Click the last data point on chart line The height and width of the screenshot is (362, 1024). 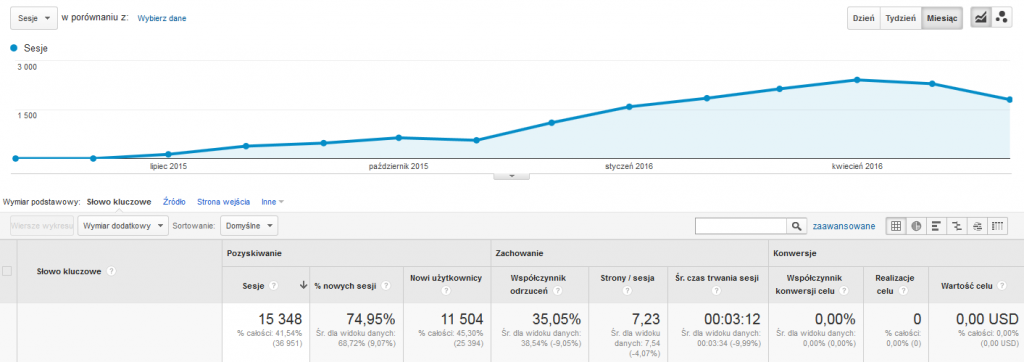point(1010,99)
